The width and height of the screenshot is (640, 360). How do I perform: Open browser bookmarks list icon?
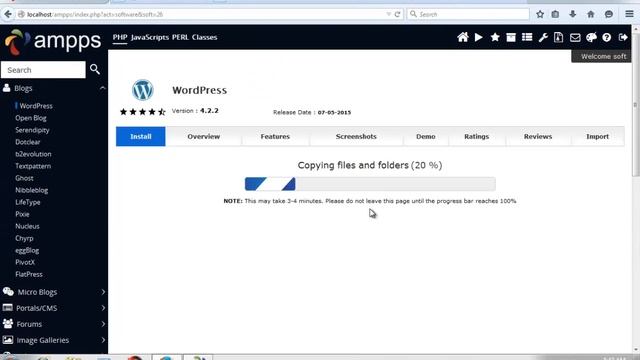pyautogui.click(x=555, y=14)
